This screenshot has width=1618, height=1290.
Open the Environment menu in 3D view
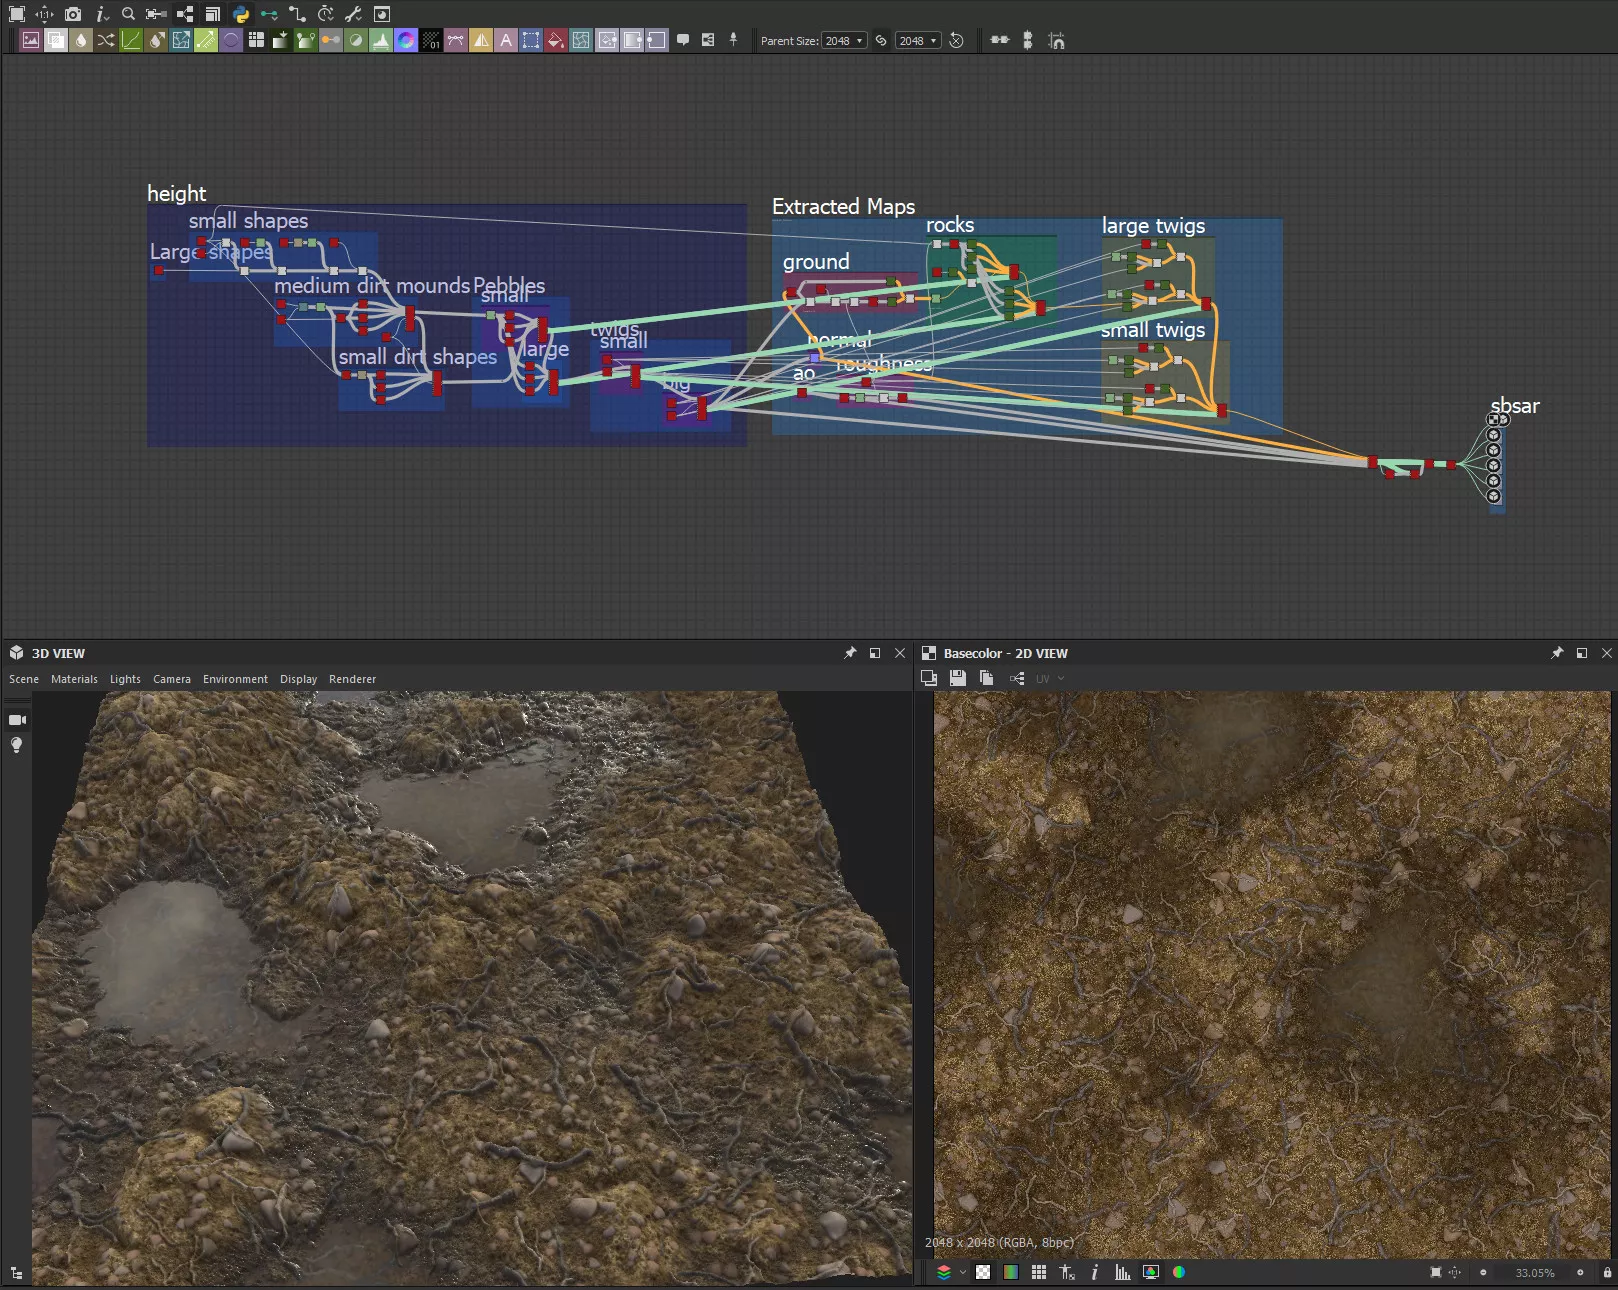pos(235,679)
